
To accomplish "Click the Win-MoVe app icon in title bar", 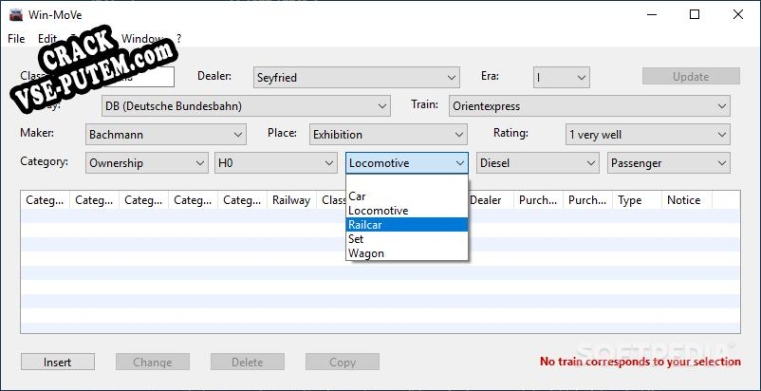I will tap(16, 15).
